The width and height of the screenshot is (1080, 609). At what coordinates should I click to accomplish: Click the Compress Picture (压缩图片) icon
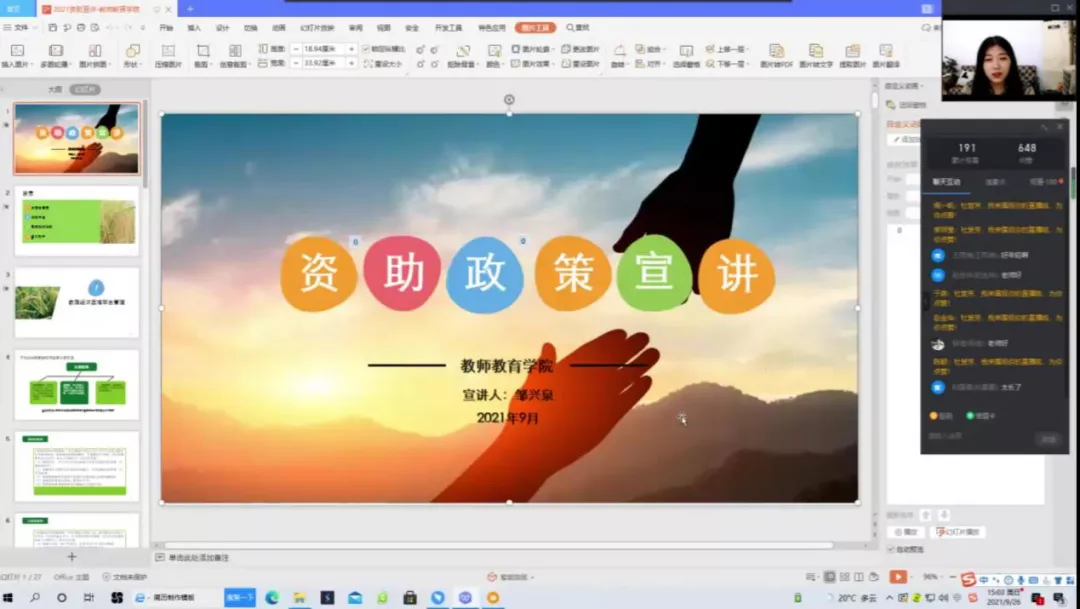(168, 51)
